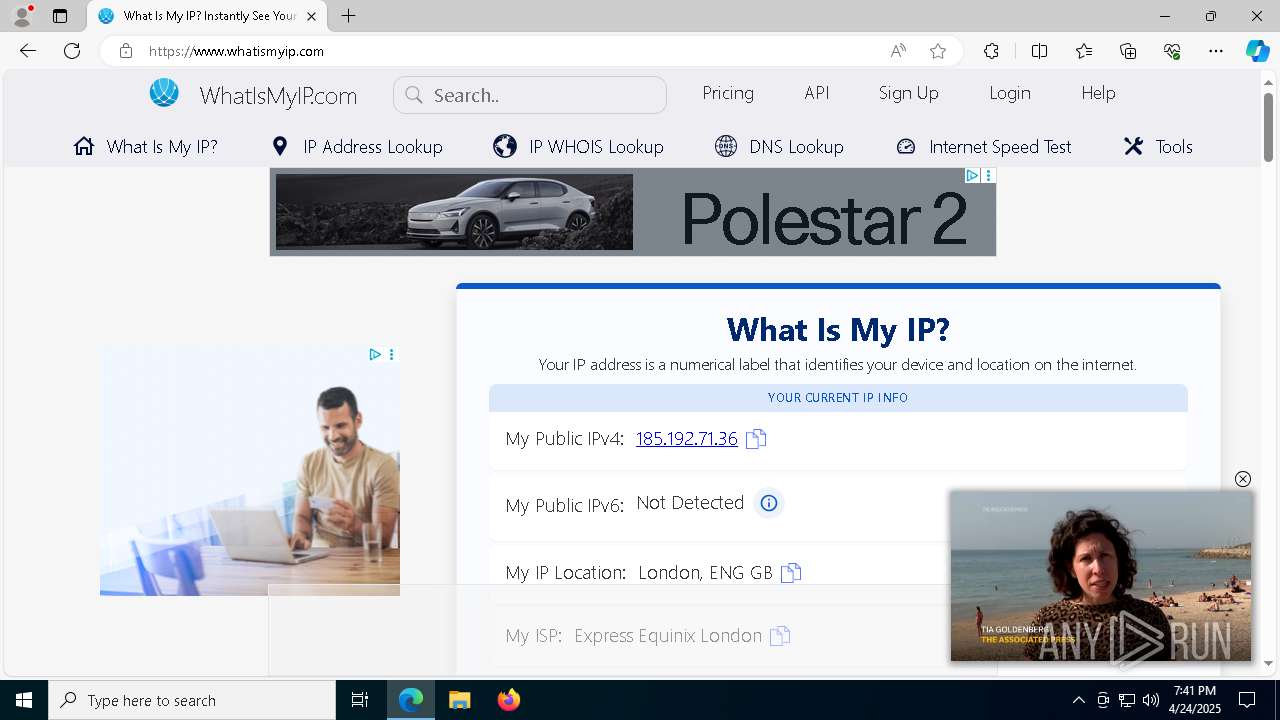
Task: Refresh the current page
Action: tap(72, 51)
